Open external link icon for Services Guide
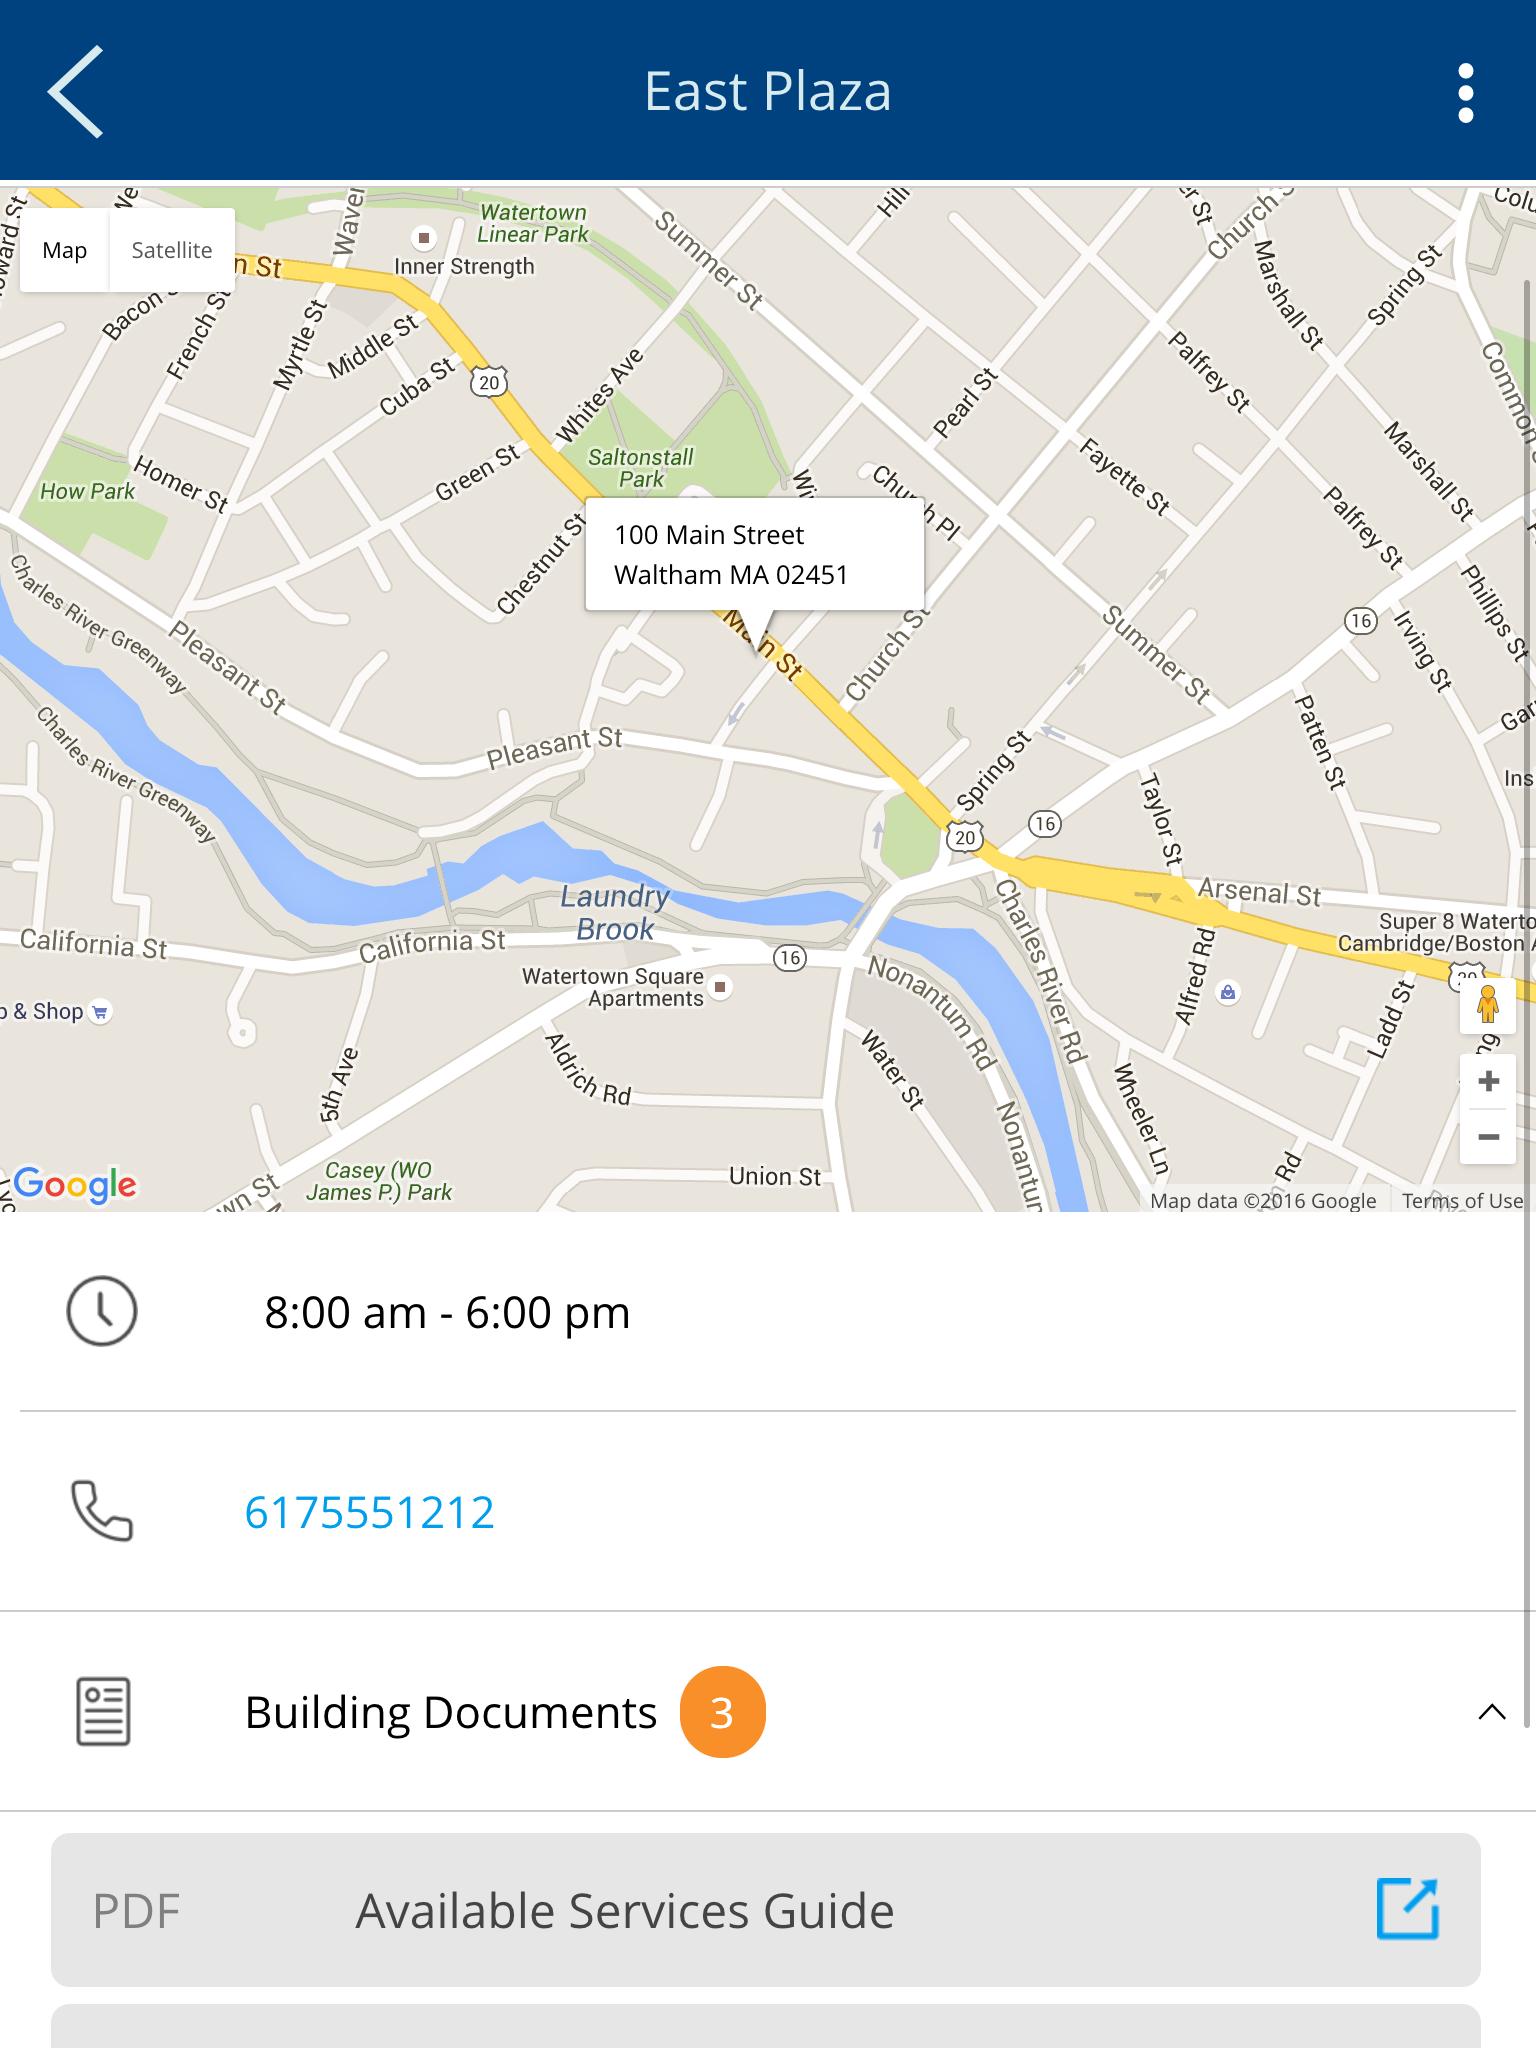Viewport: 1536px width, 2048px height. (x=1408, y=1909)
